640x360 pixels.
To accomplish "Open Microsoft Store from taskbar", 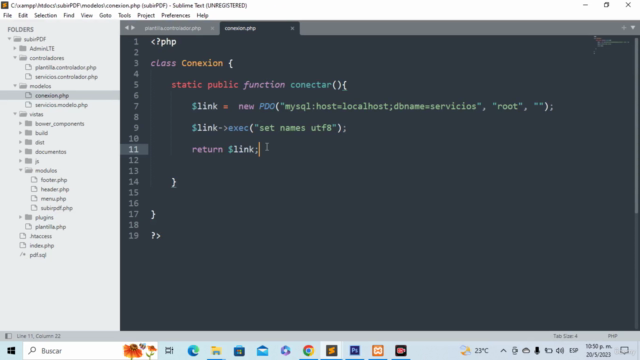I will click(x=239, y=351).
